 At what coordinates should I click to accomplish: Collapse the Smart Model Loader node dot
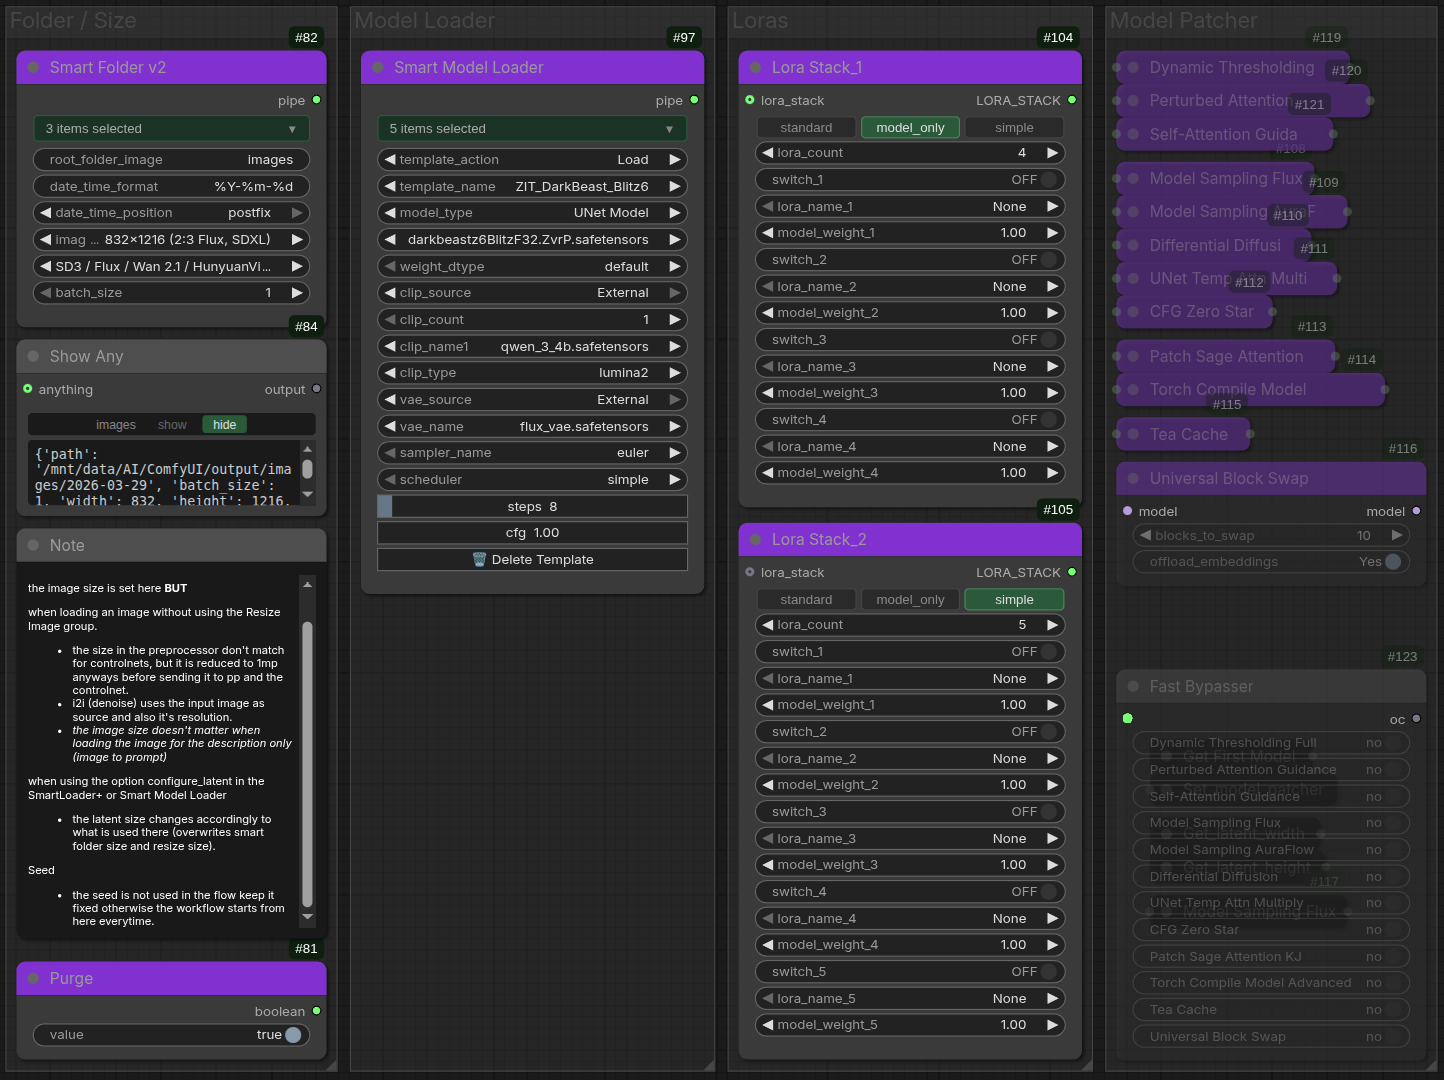click(x=378, y=68)
